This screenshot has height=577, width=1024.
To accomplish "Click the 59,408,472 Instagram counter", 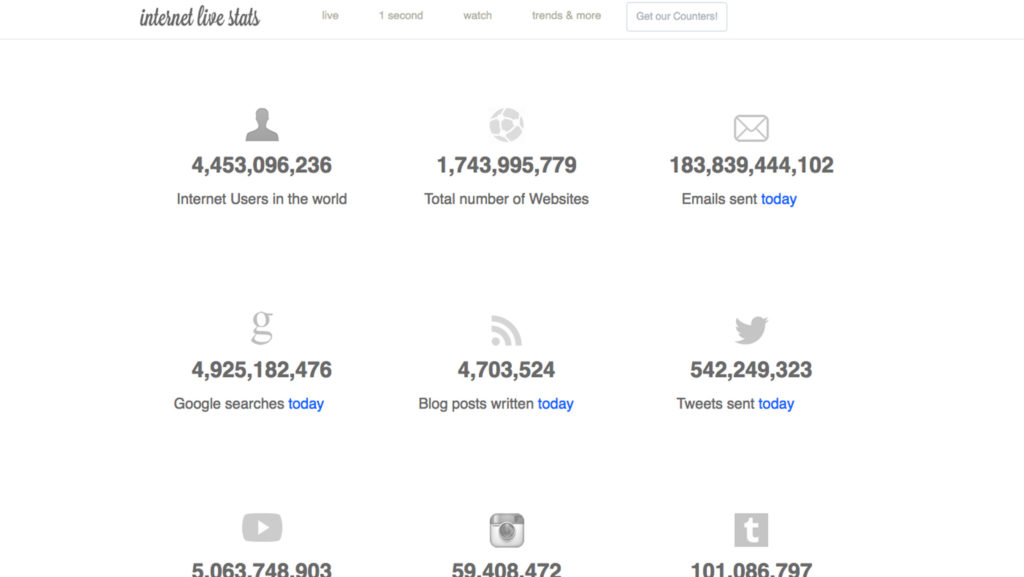I will (507, 569).
